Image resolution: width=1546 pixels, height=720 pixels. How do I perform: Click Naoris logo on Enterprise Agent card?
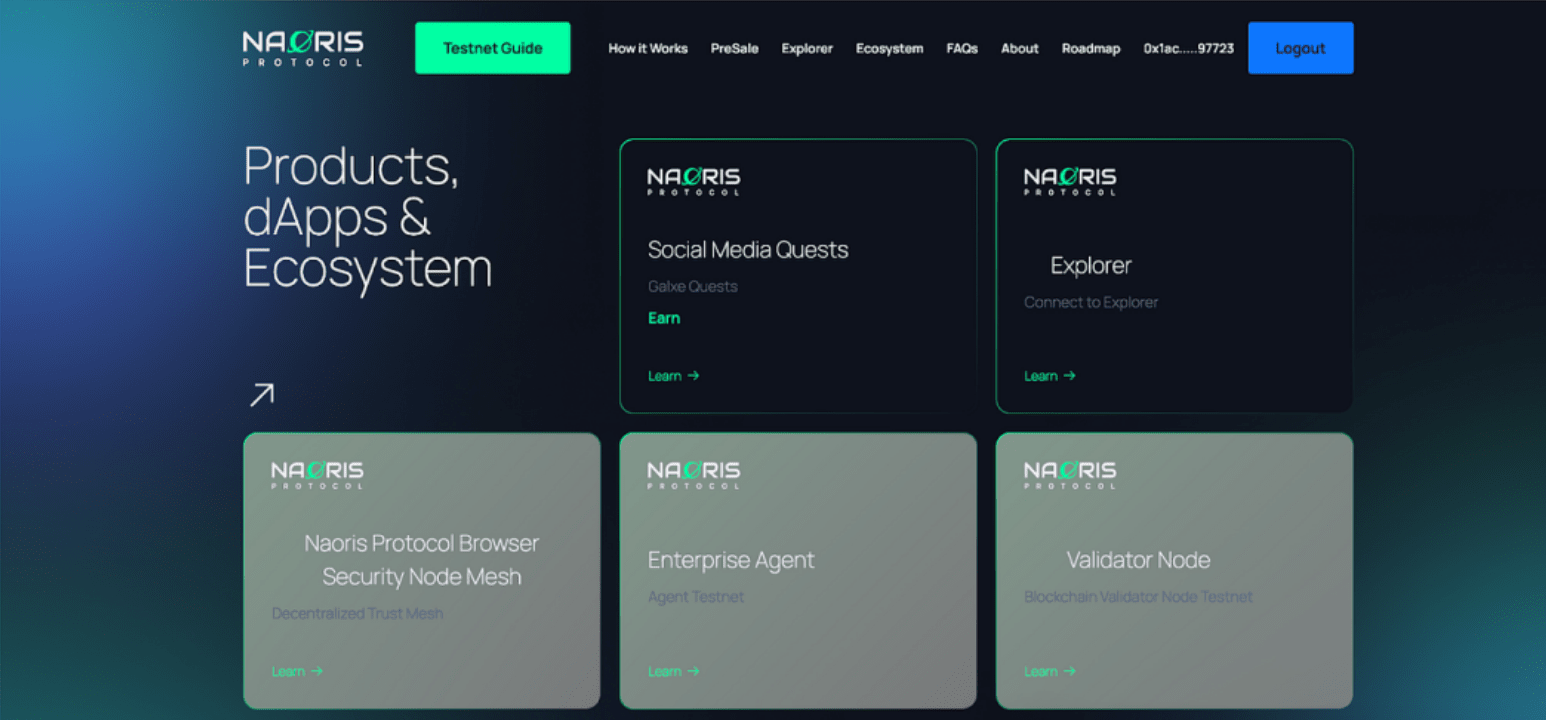pyautogui.click(x=694, y=474)
